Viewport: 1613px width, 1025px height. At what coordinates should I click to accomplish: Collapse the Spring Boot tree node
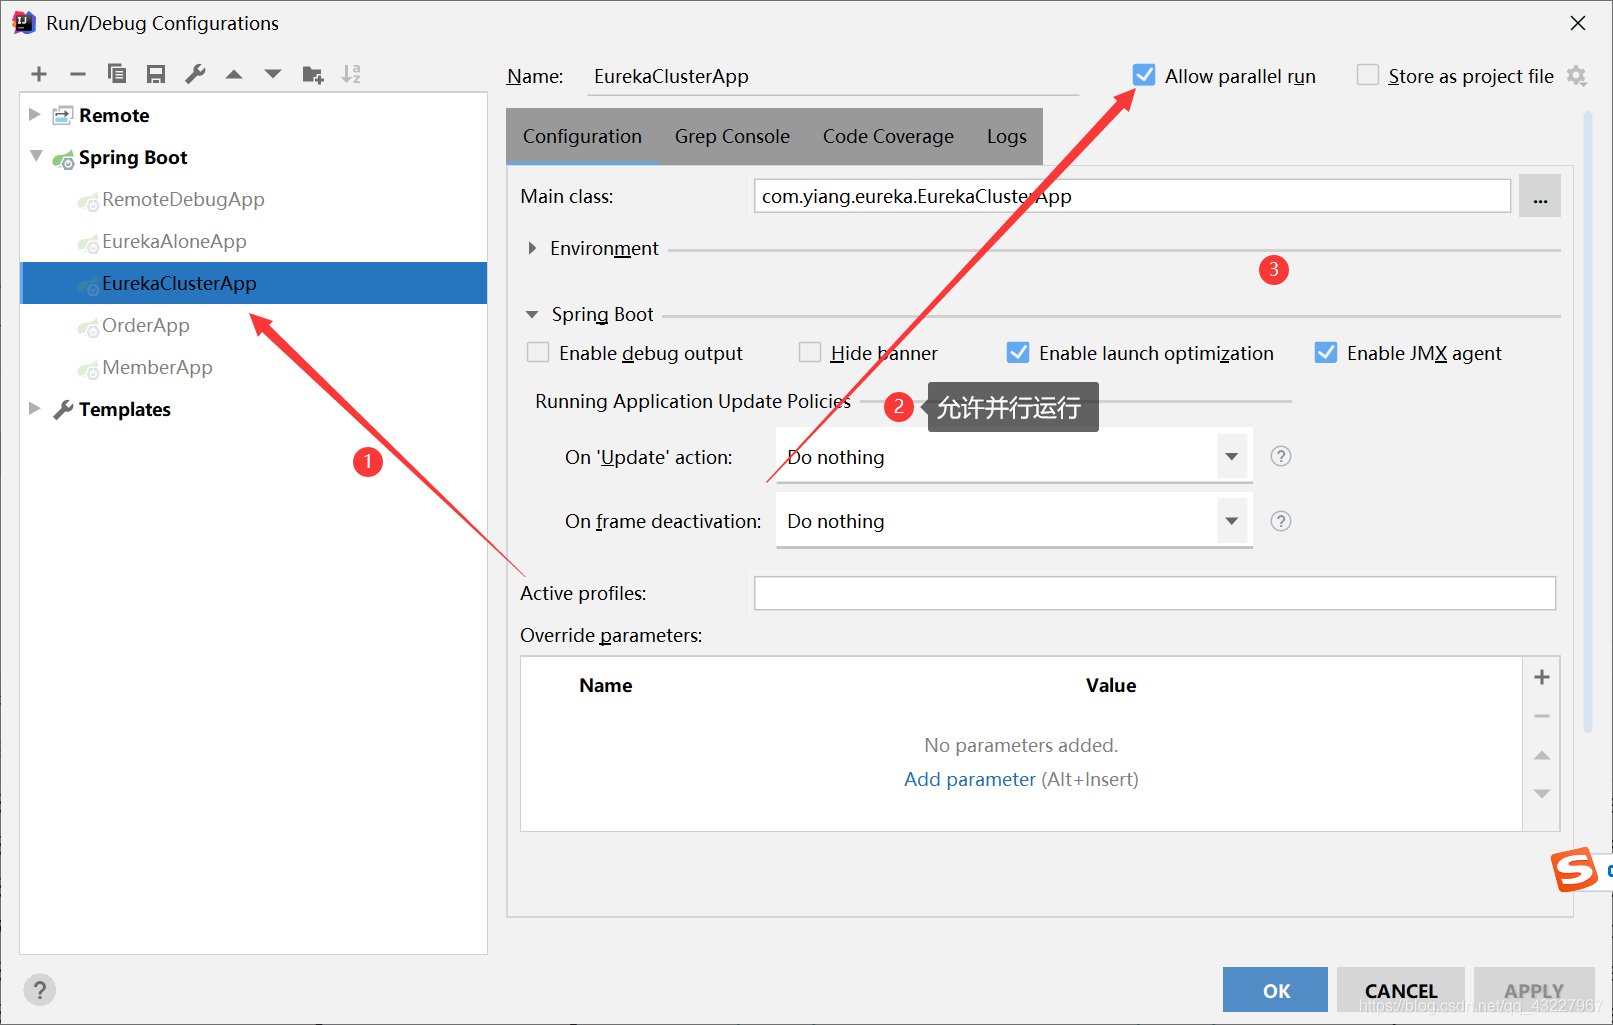click(x=36, y=156)
